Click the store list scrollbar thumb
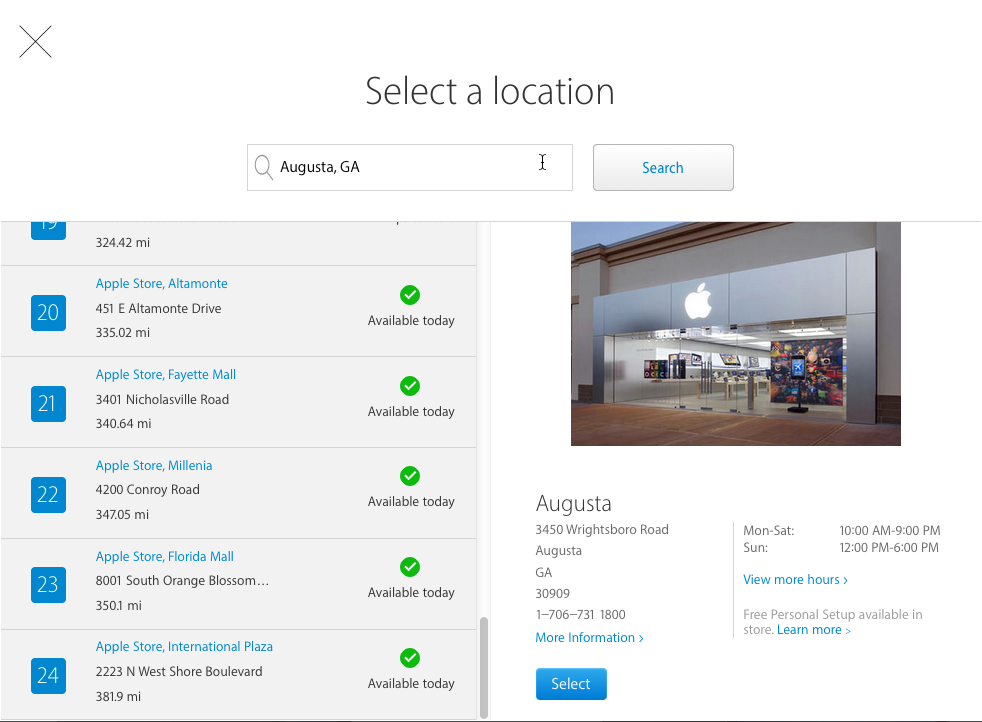Screen dimensions: 982x722 point(483,668)
